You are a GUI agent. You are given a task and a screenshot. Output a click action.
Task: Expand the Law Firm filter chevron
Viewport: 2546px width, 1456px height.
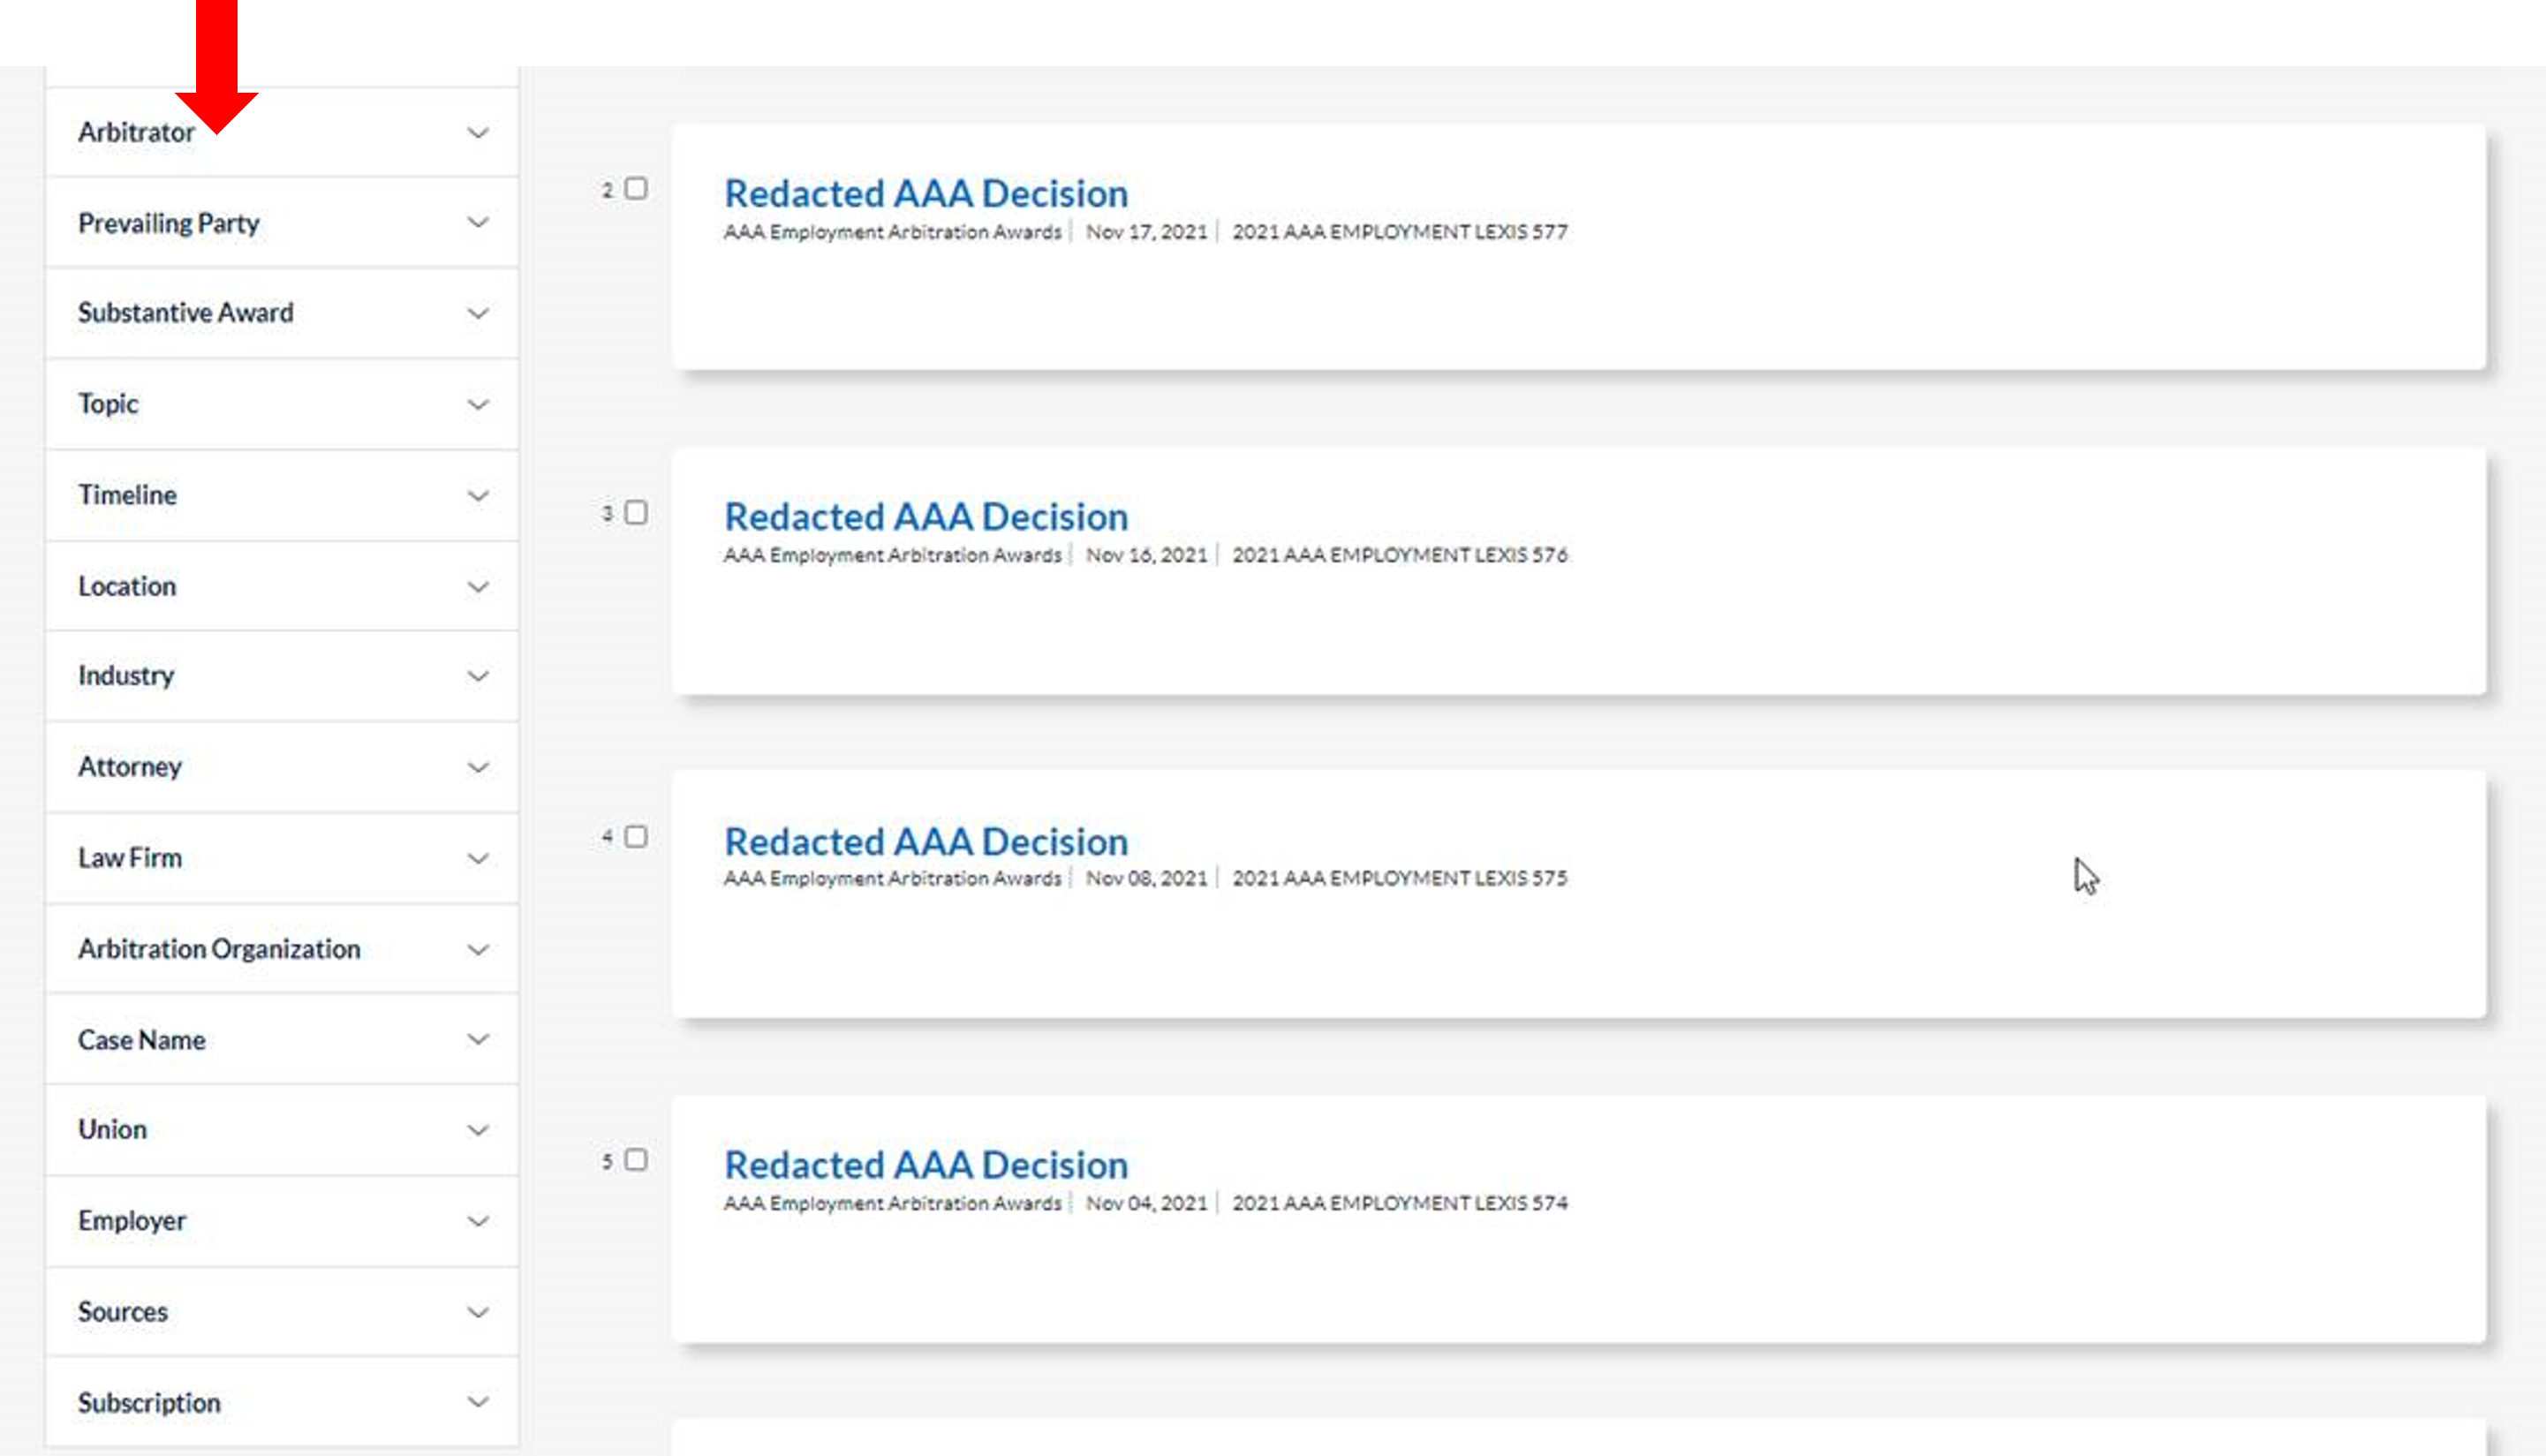tap(478, 858)
